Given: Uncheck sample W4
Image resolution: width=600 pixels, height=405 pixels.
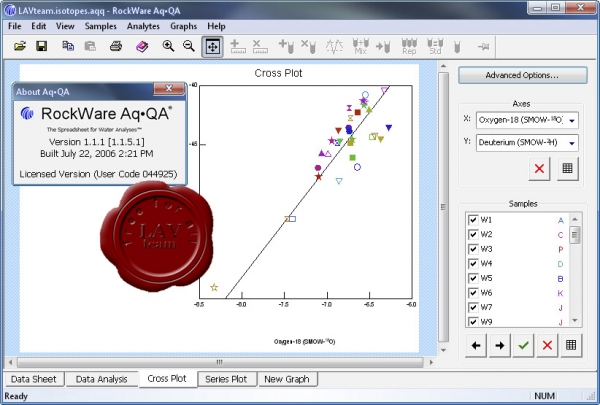Looking at the screenshot, I should pos(473,263).
